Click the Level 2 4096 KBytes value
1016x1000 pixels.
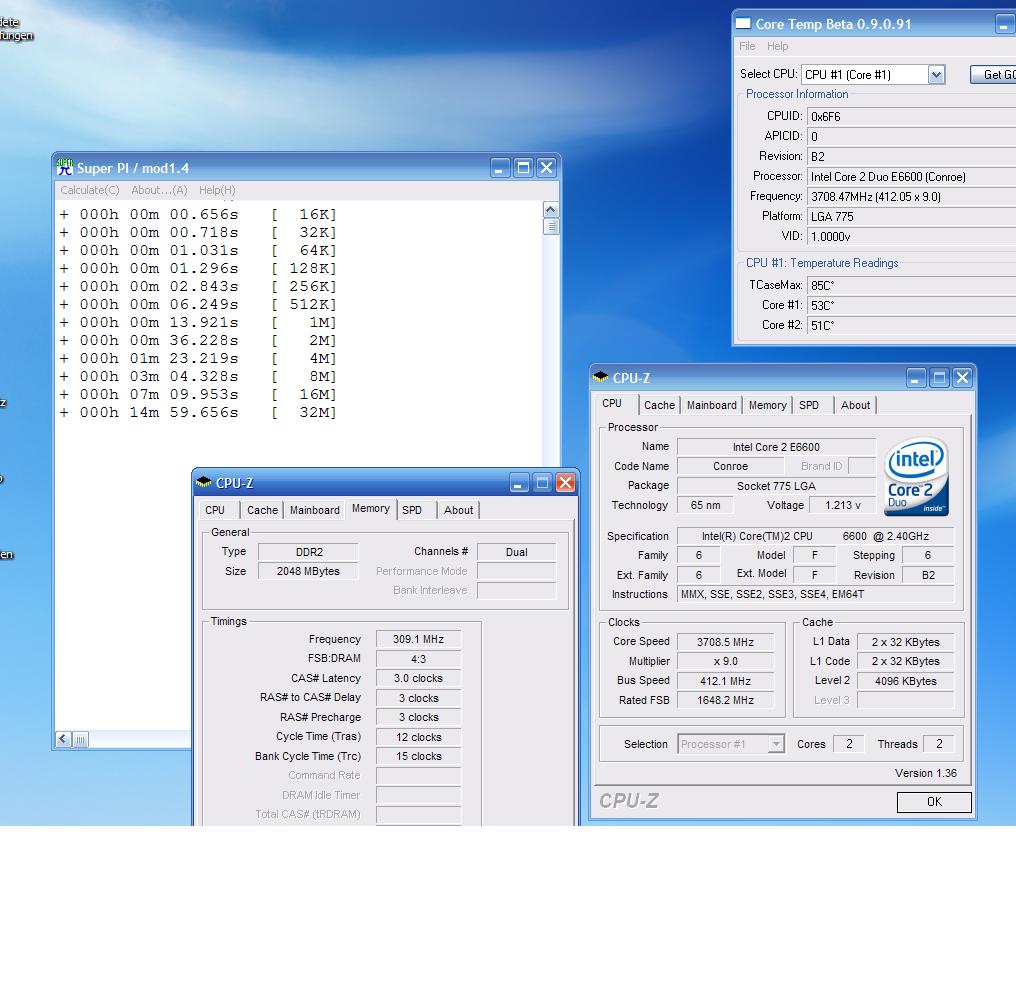[905, 680]
